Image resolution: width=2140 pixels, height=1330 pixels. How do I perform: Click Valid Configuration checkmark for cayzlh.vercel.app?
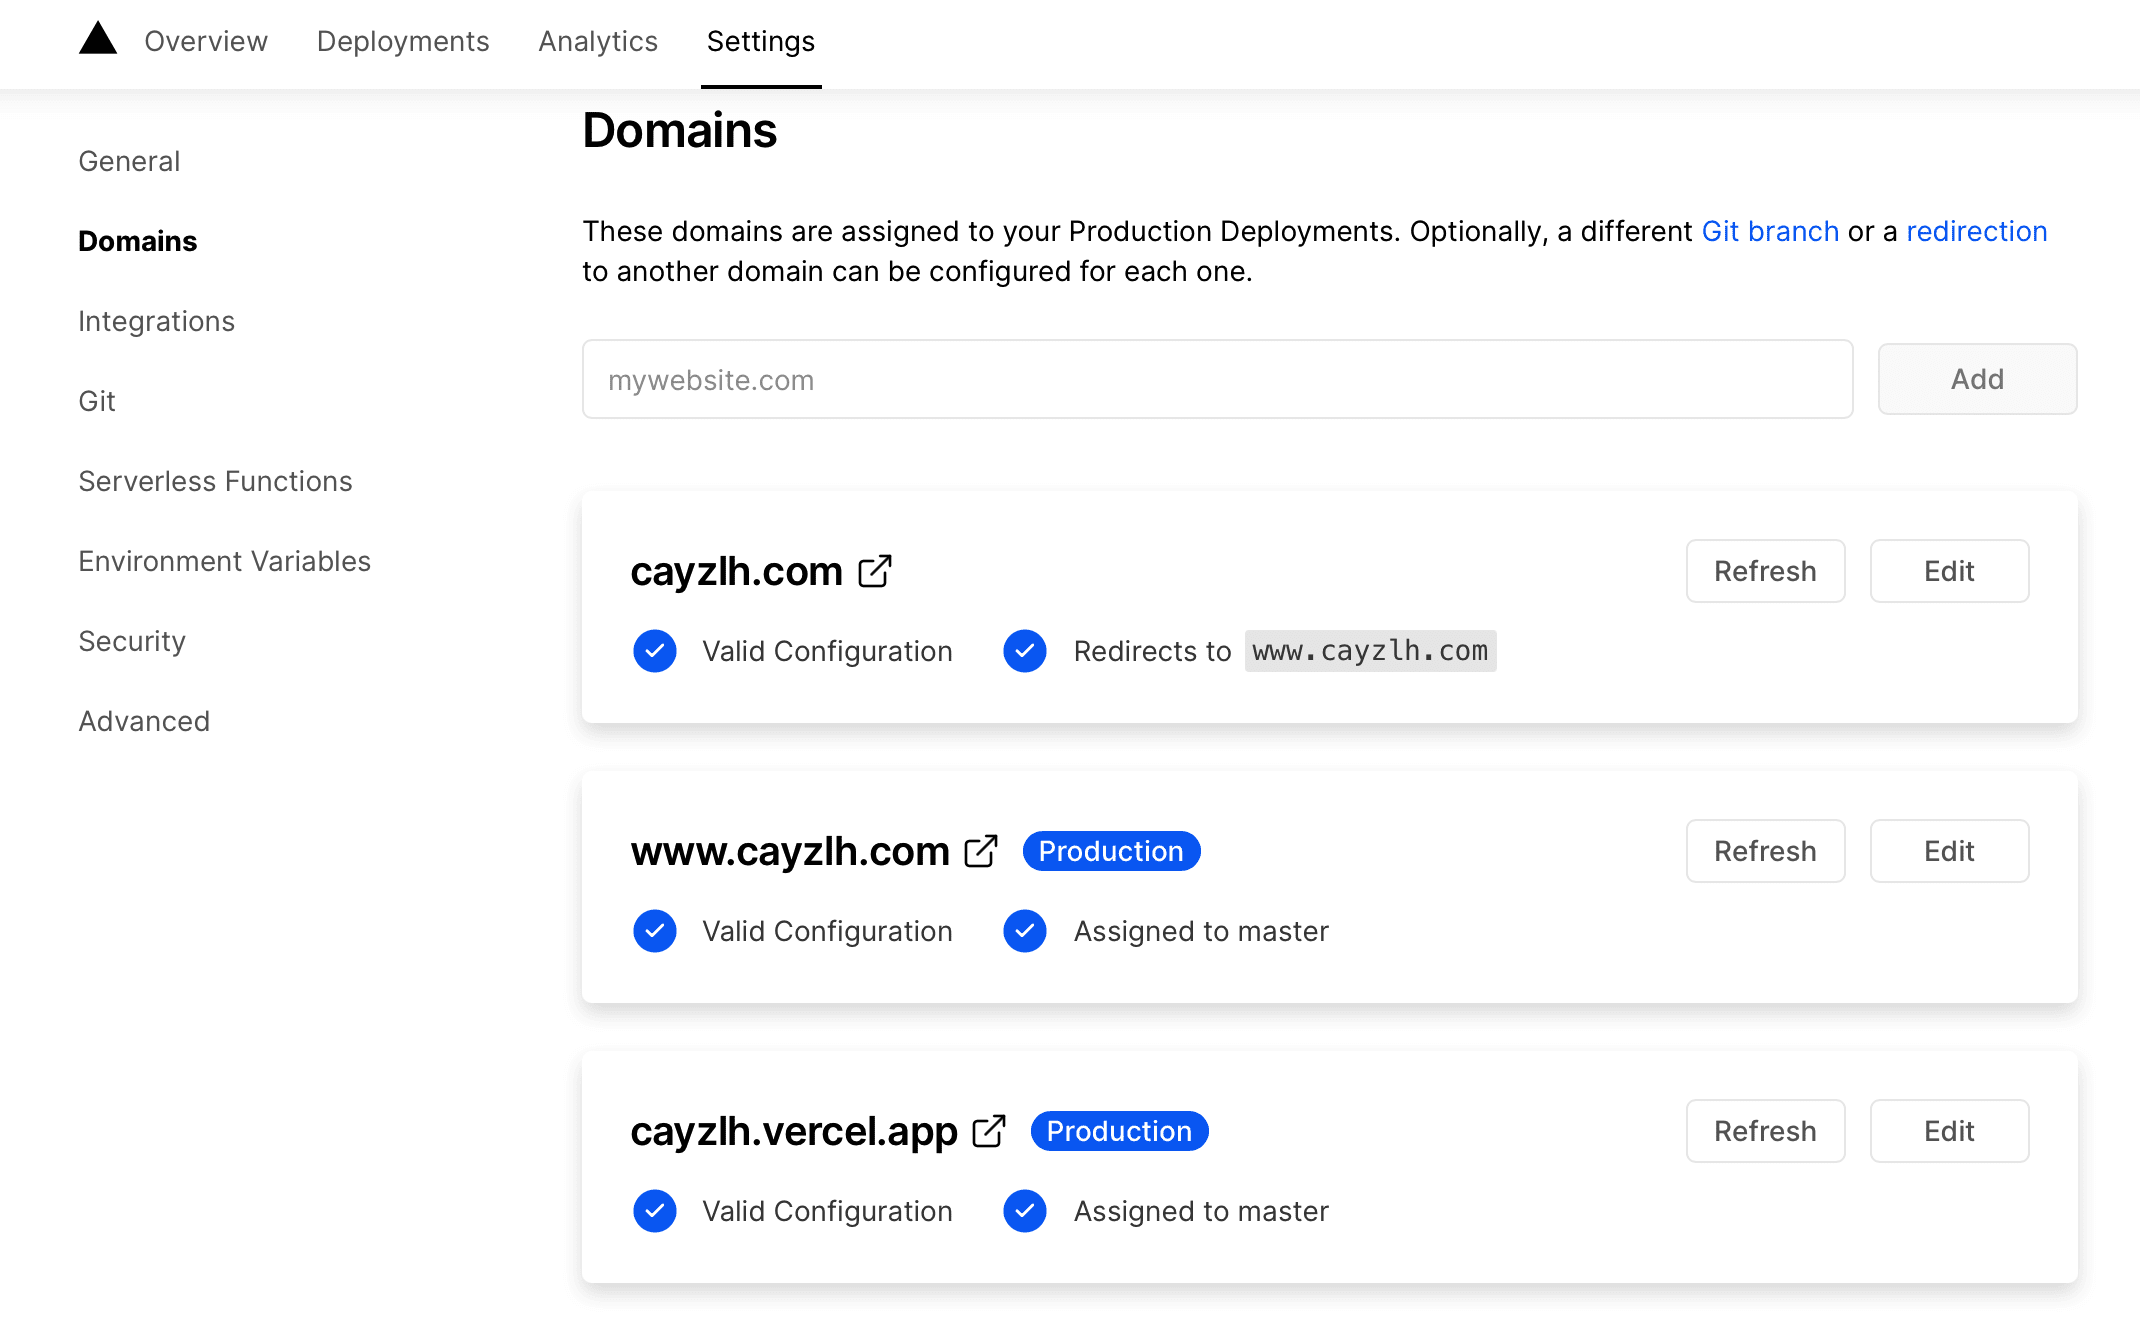point(655,1211)
